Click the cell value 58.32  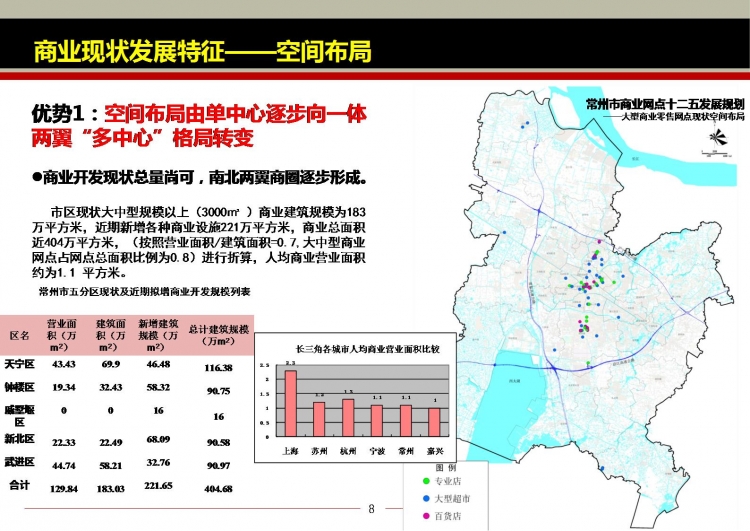pyautogui.click(x=158, y=387)
